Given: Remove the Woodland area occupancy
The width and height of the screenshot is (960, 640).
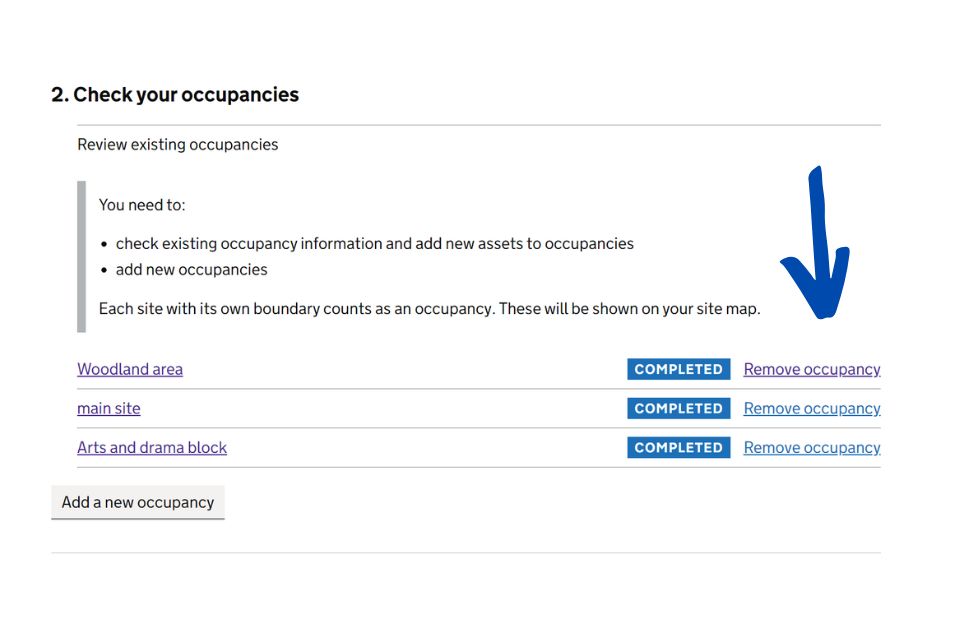Looking at the screenshot, I should (811, 369).
